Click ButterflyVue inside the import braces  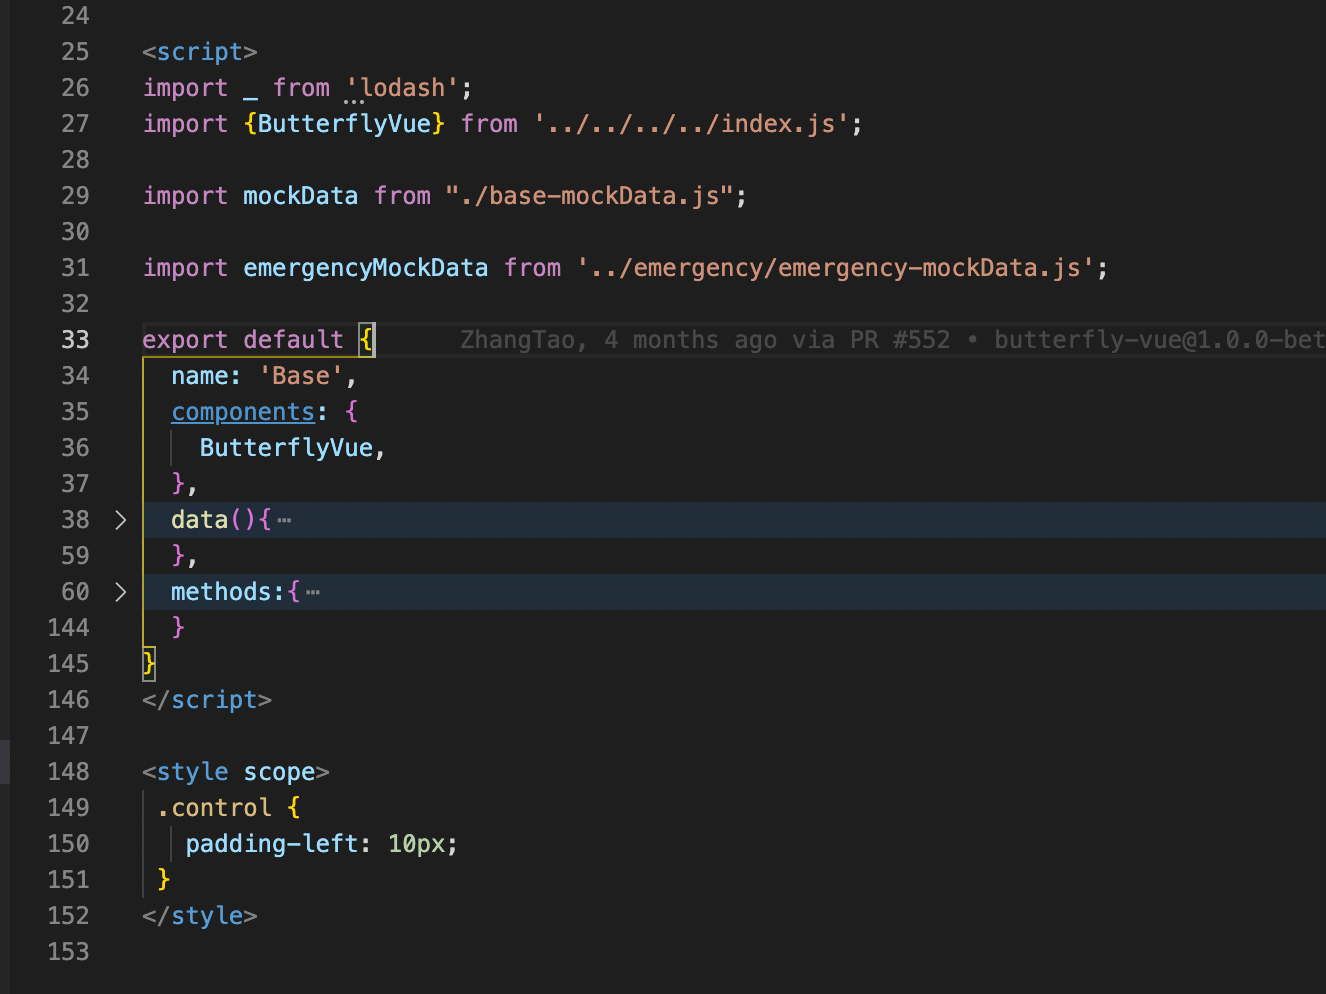[344, 124]
